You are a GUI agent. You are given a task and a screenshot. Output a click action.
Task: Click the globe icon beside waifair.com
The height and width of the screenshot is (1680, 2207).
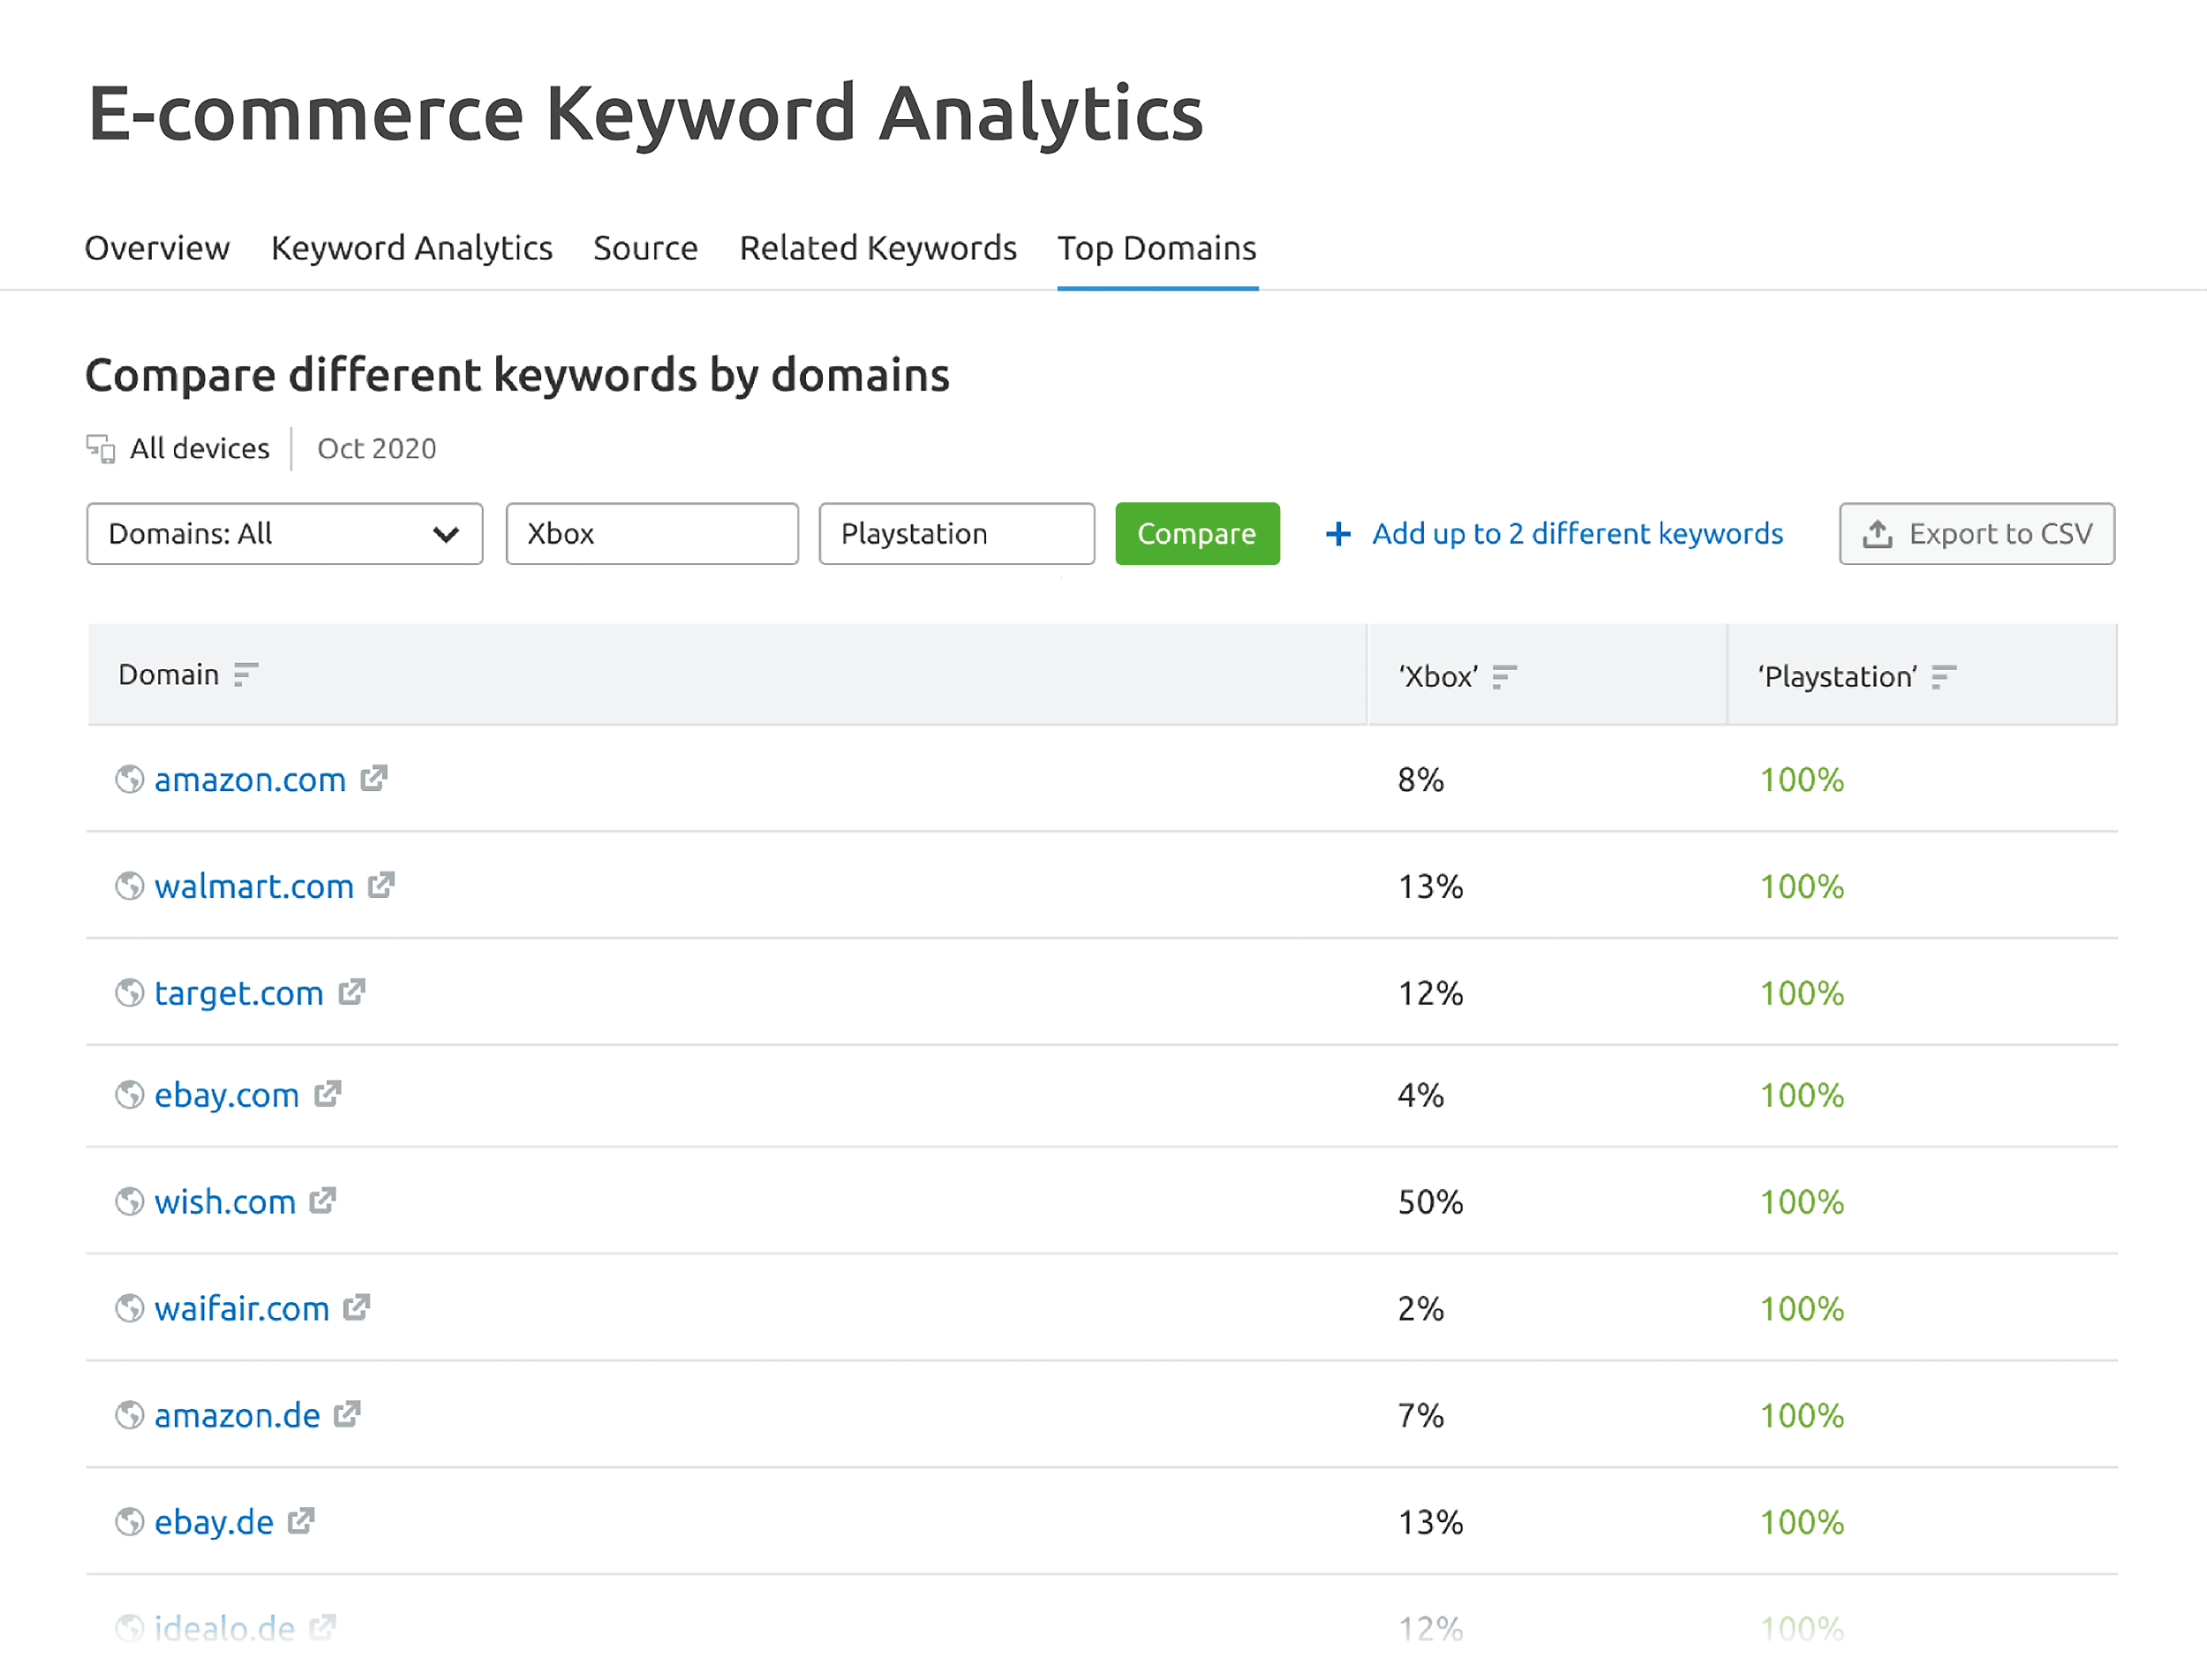point(130,1308)
